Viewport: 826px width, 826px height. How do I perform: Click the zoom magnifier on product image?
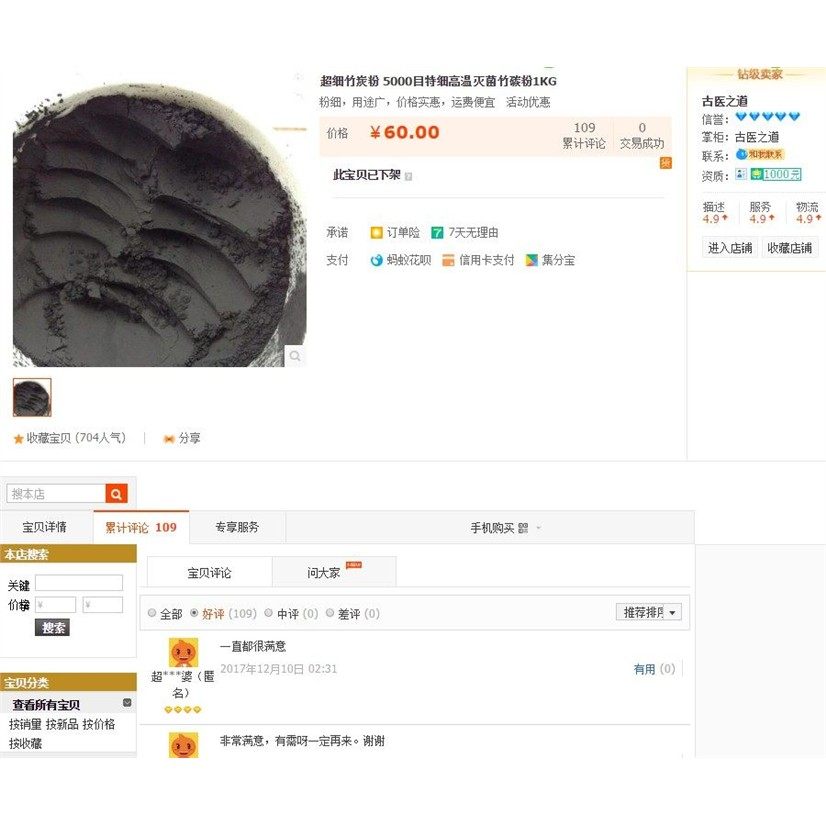pos(295,356)
